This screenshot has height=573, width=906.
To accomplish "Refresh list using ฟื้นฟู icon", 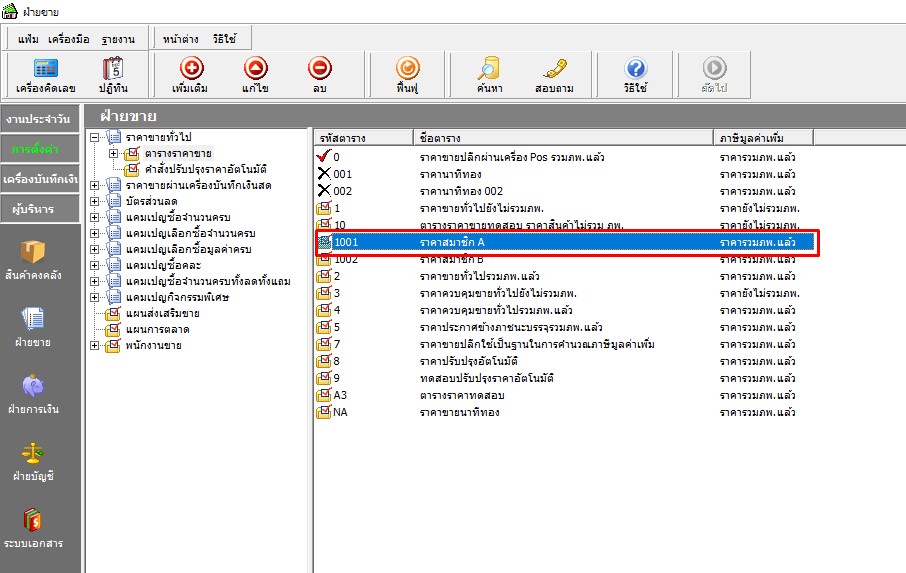I will point(407,75).
